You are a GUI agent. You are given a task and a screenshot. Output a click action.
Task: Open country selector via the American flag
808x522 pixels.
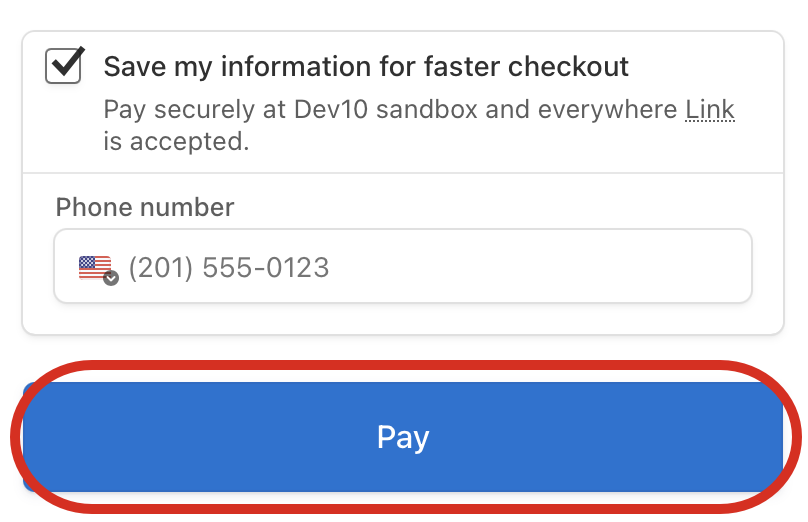click(x=95, y=268)
